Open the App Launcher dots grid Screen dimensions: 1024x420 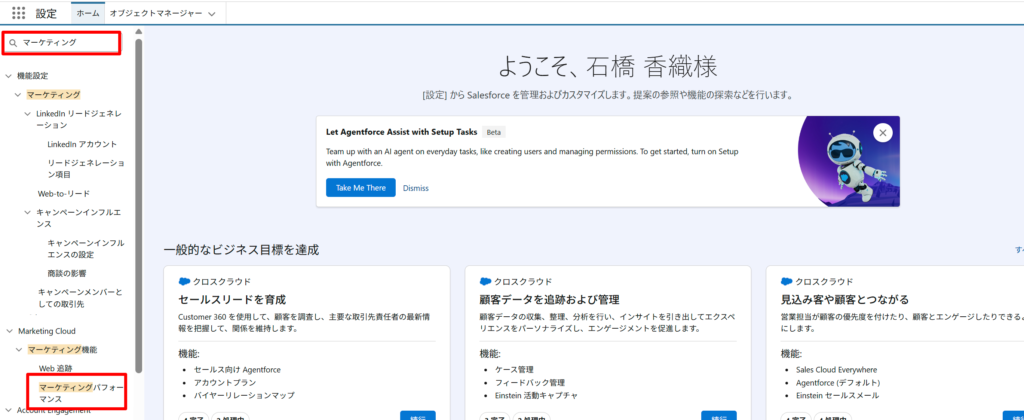(x=19, y=13)
